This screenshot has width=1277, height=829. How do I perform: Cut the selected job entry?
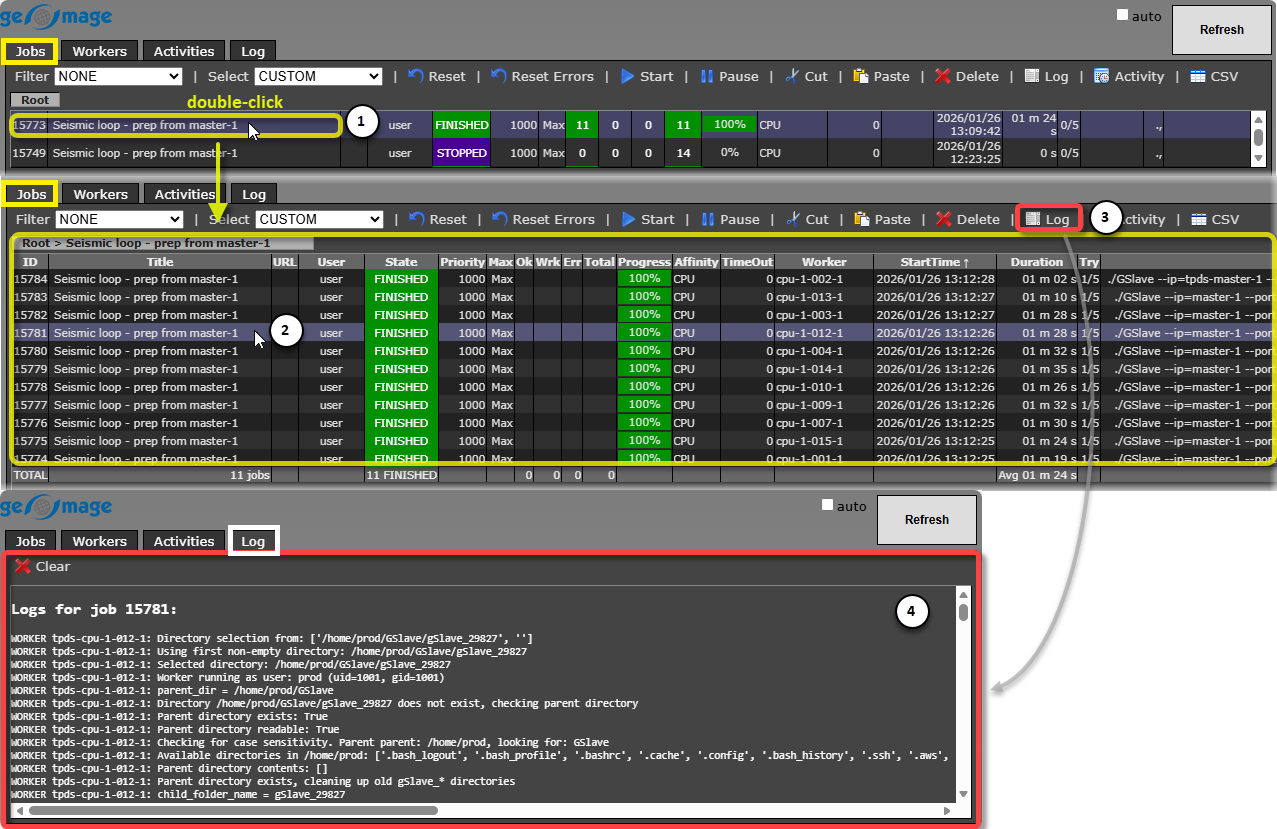(807, 76)
